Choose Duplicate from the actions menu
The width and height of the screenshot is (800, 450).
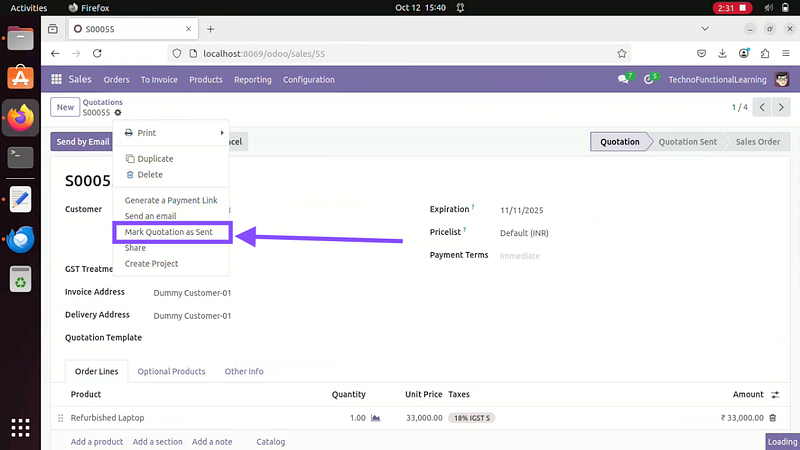(154, 159)
